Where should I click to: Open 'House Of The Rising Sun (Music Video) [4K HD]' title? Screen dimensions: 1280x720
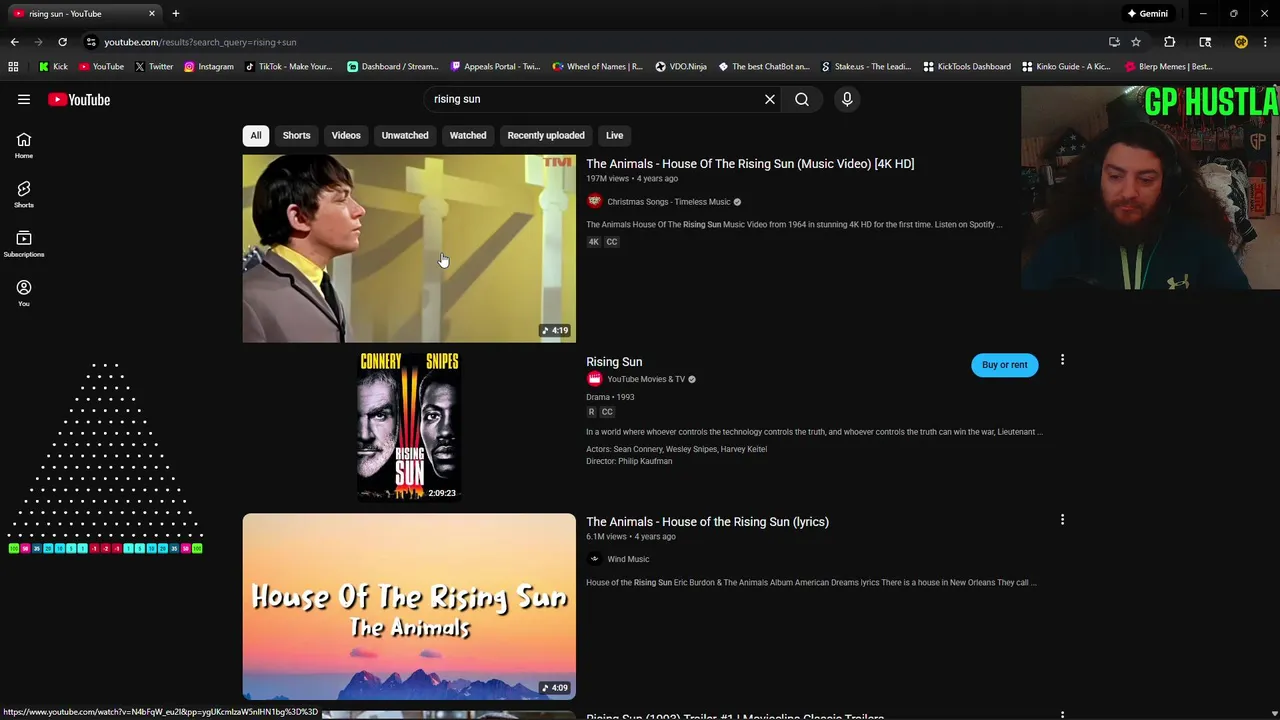coord(750,164)
